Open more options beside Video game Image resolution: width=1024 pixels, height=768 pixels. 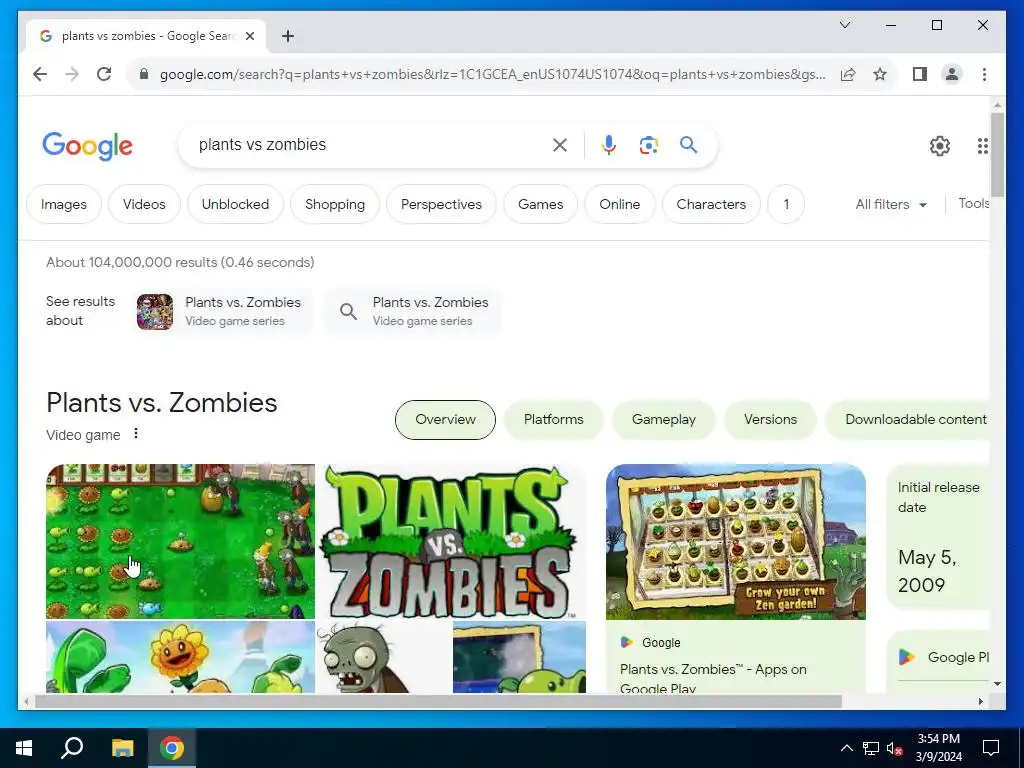point(136,434)
